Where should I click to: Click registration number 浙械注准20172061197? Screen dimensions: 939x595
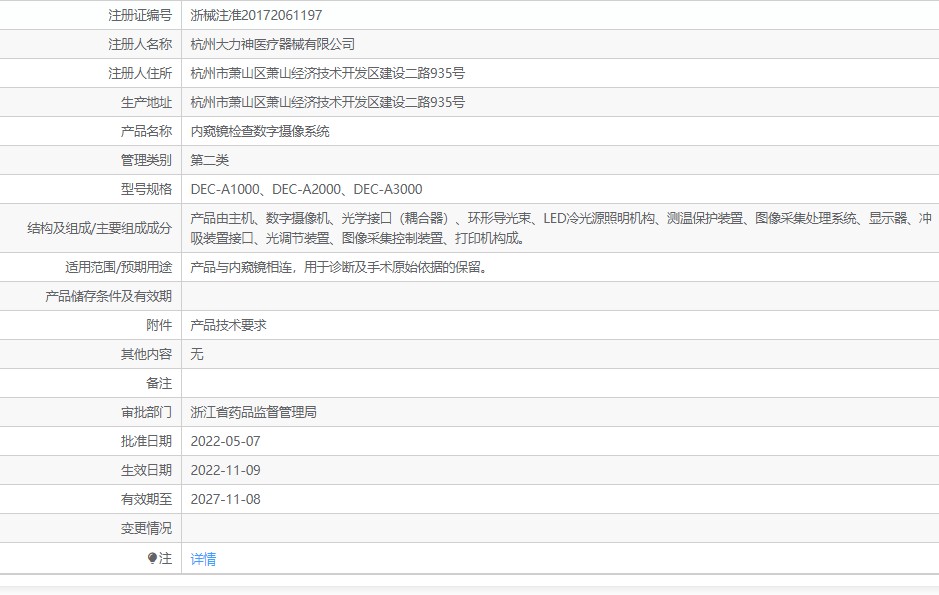coord(256,15)
